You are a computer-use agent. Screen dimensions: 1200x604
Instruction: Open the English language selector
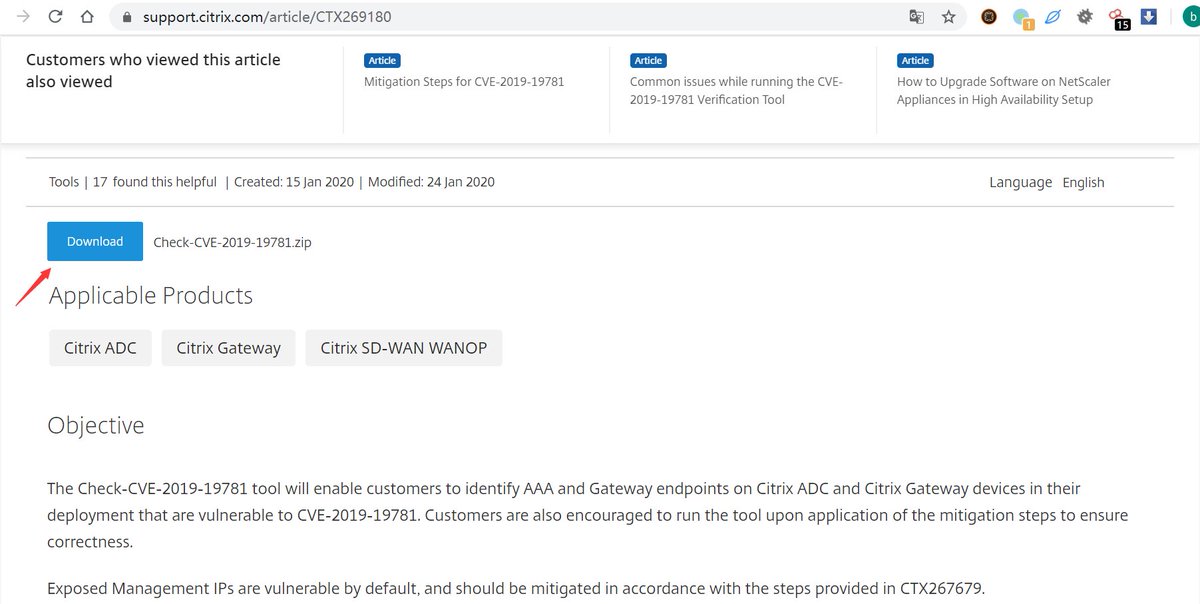coord(1083,182)
